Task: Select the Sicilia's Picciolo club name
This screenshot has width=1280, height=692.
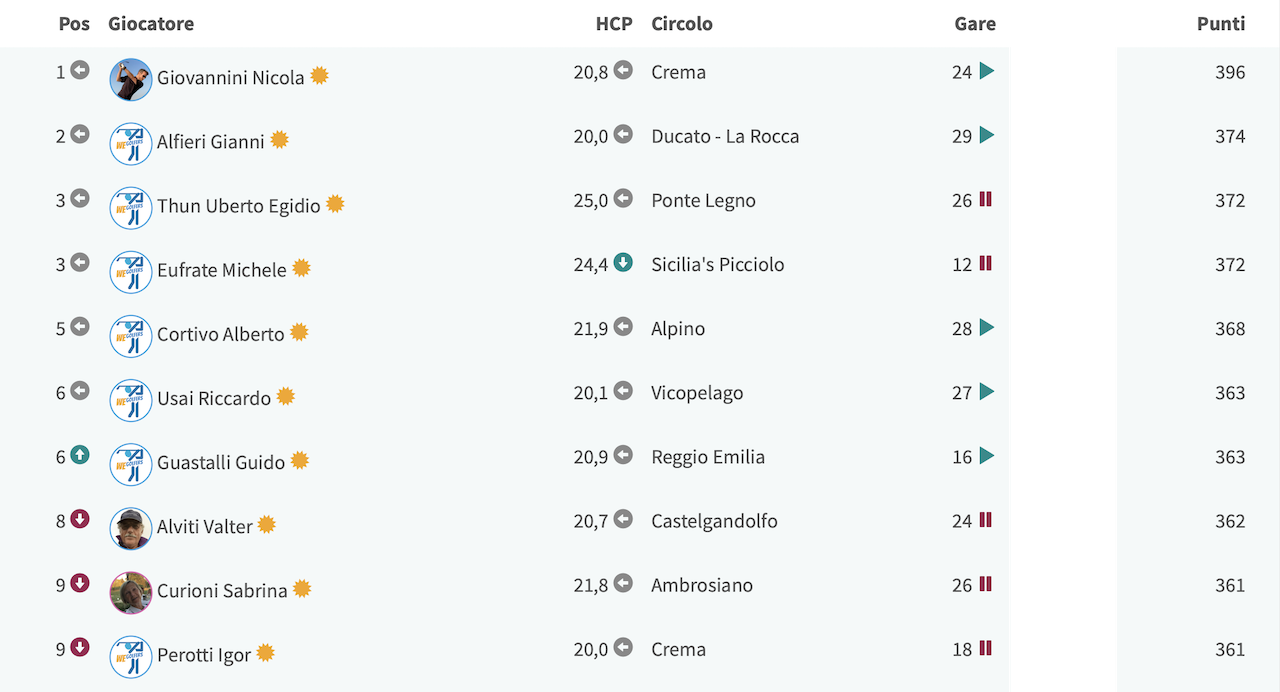Action: (718, 264)
